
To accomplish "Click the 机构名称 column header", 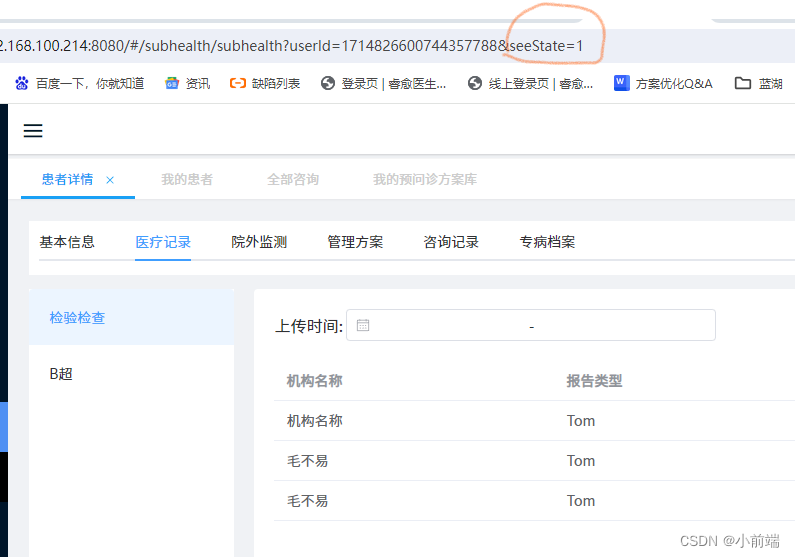I will click(315, 381).
